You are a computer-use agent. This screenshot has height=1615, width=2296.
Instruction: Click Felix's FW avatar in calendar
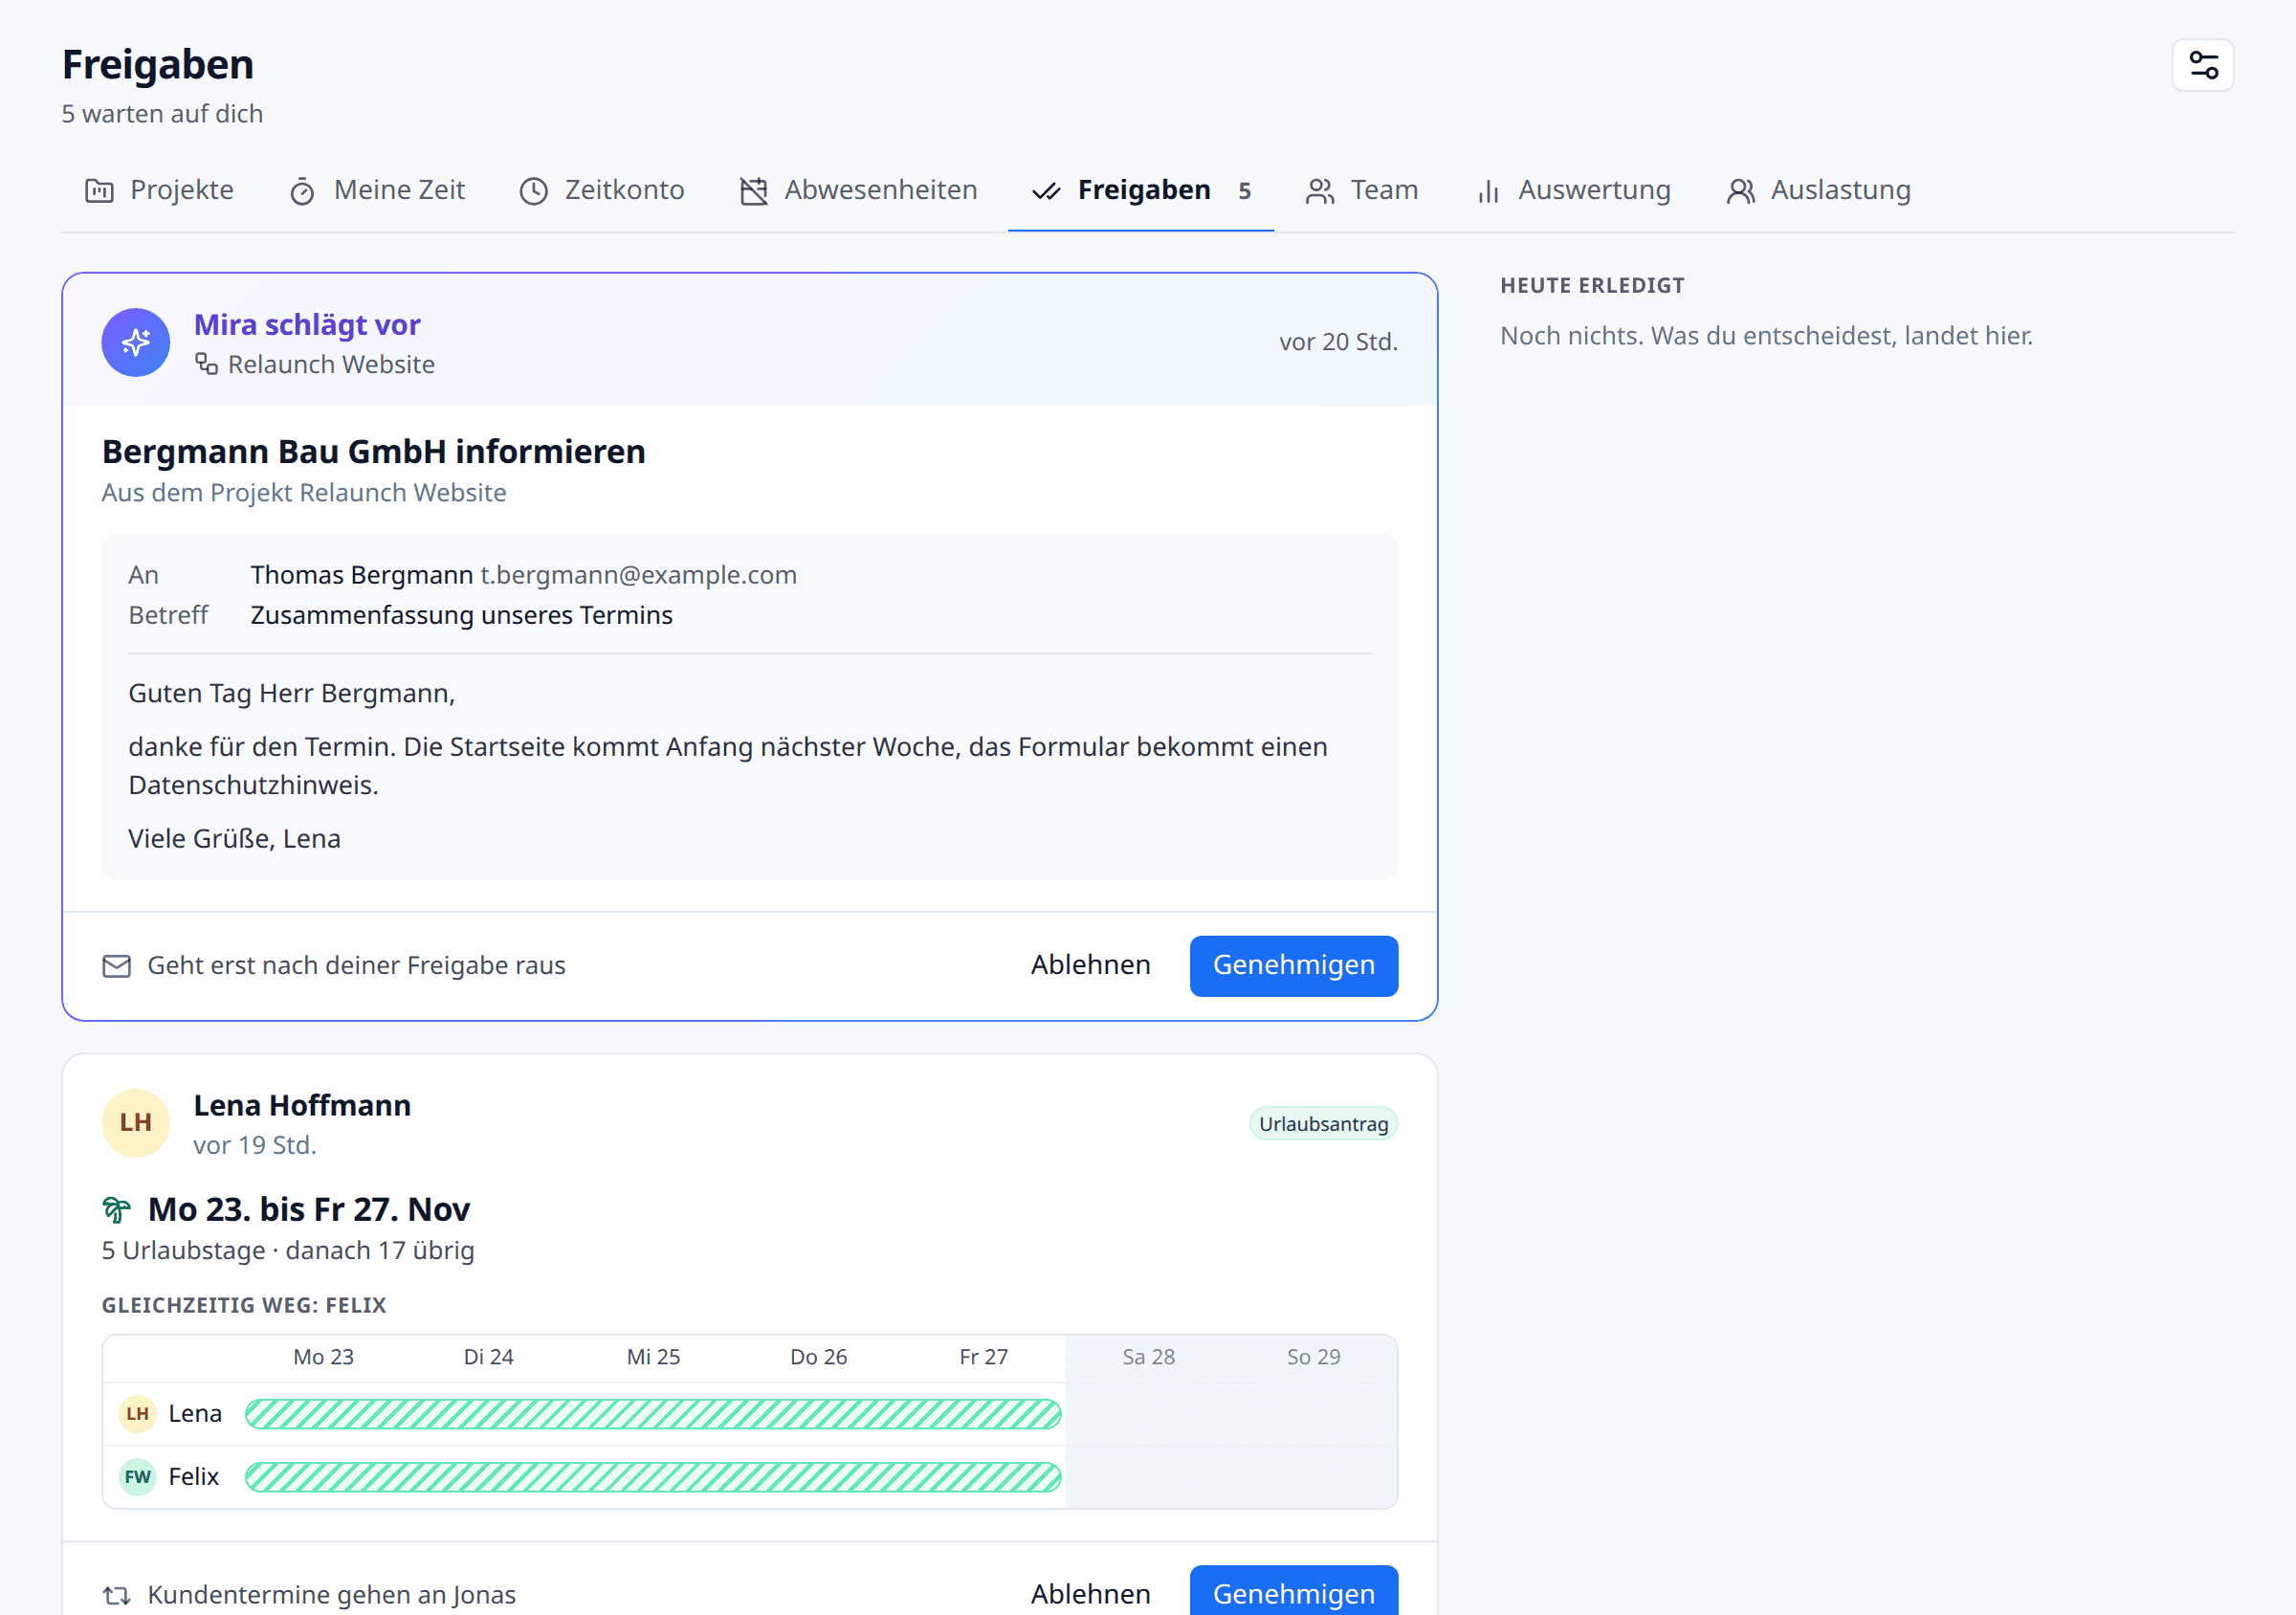[137, 1476]
